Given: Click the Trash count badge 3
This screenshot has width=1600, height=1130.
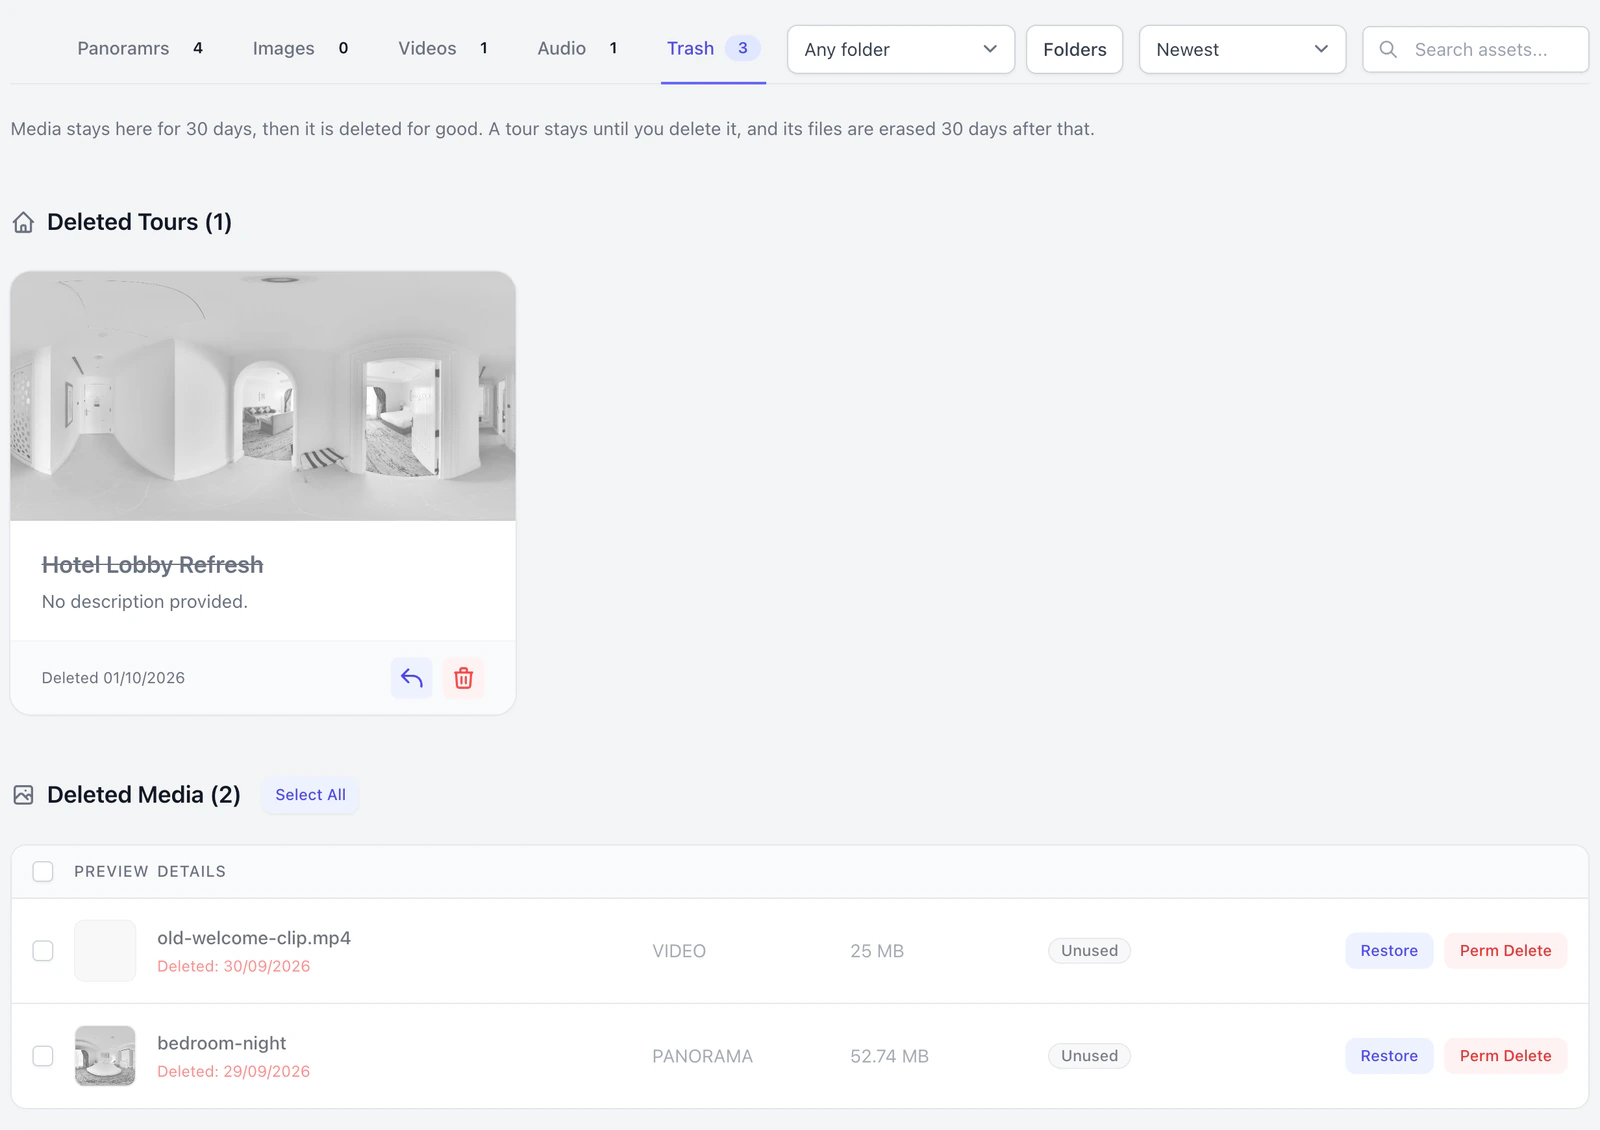Looking at the screenshot, I should tap(743, 48).
